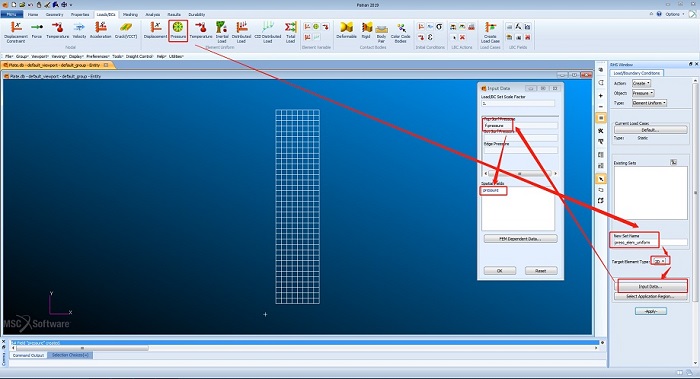This screenshot has height=379, width=700.
Task: Open the Action dropdown set to Create
Action: [641, 83]
